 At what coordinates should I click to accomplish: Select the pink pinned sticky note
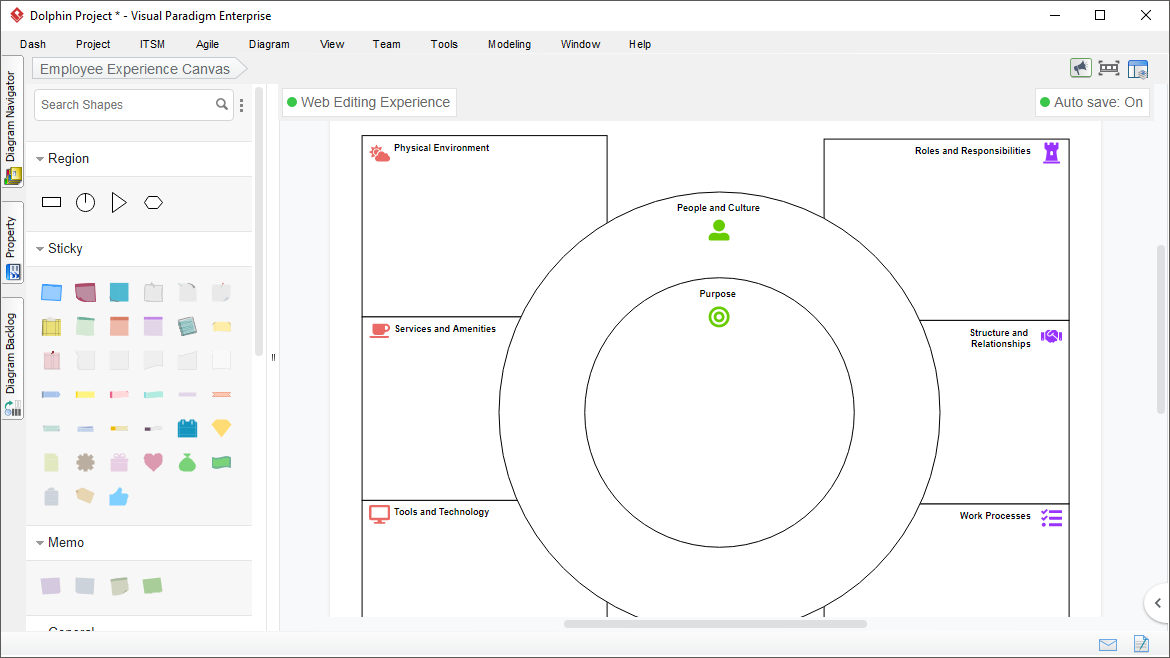click(51, 360)
